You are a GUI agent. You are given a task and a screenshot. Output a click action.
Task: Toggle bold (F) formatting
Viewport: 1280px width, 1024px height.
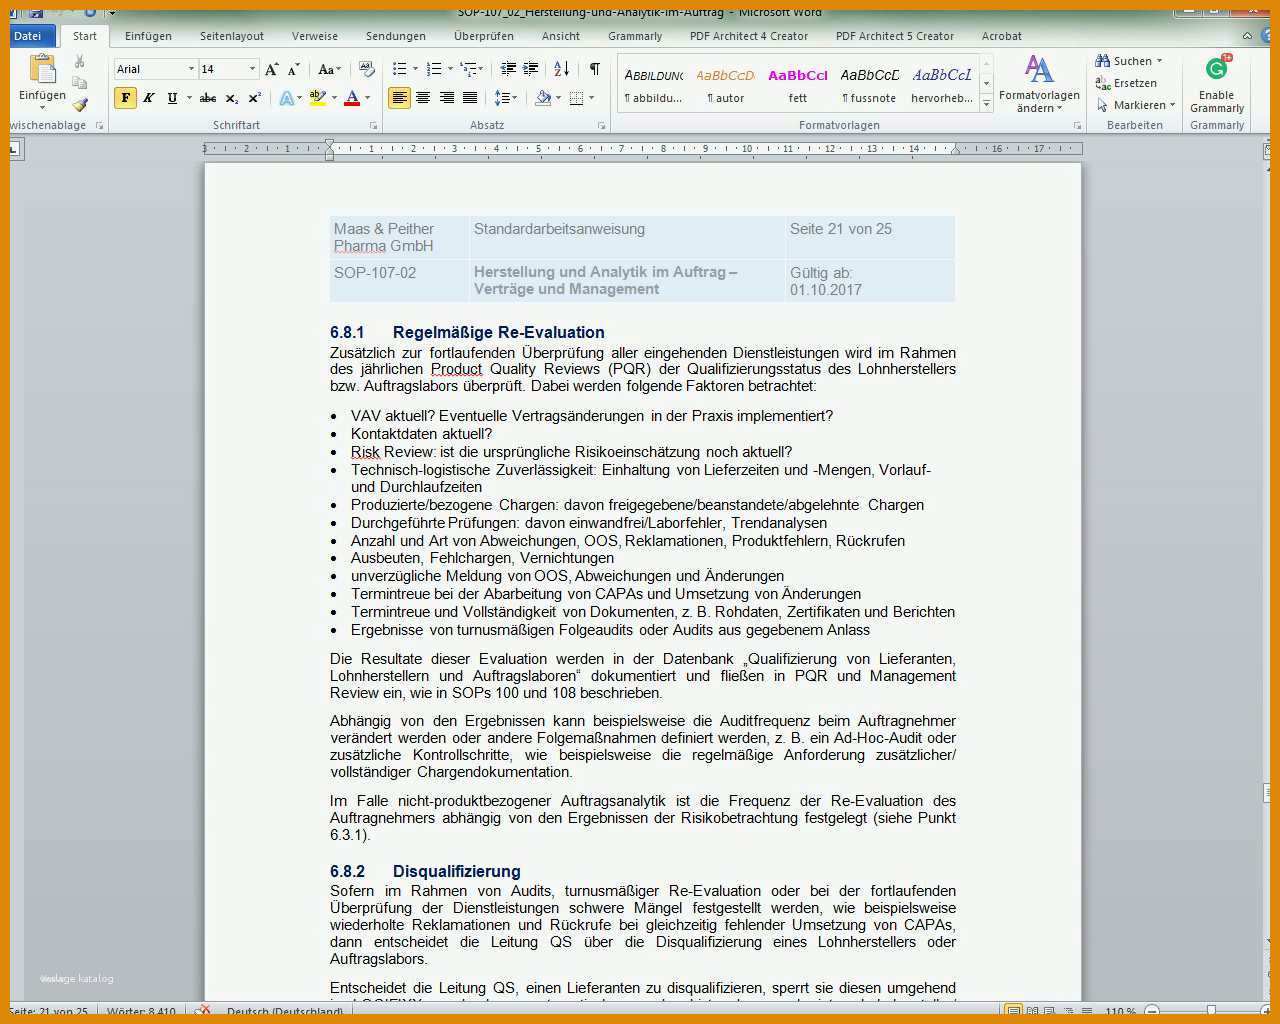click(x=125, y=98)
